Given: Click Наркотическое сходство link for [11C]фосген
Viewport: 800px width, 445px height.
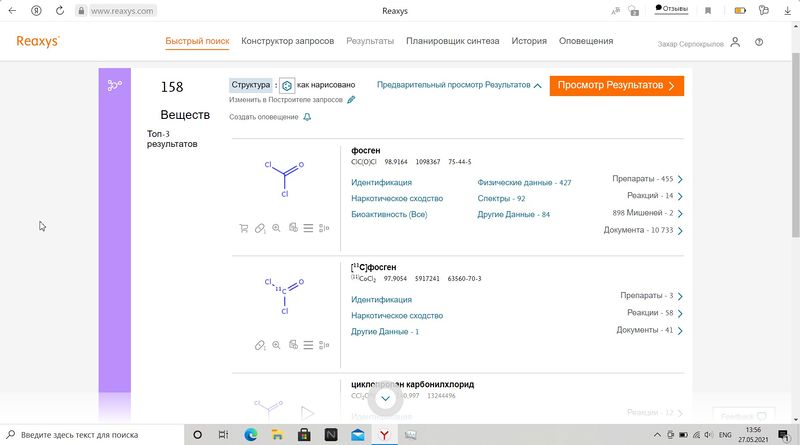Looking at the screenshot, I should coord(397,316).
